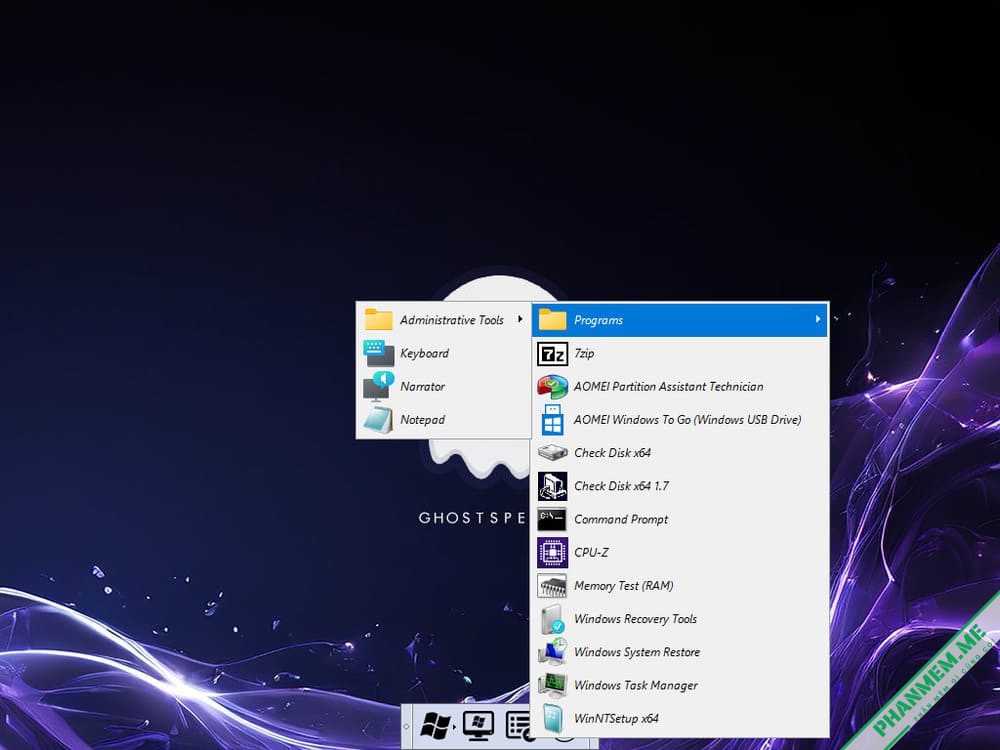Click the Windows flag start button
The image size is (1000, 750).
click(436, 726)
